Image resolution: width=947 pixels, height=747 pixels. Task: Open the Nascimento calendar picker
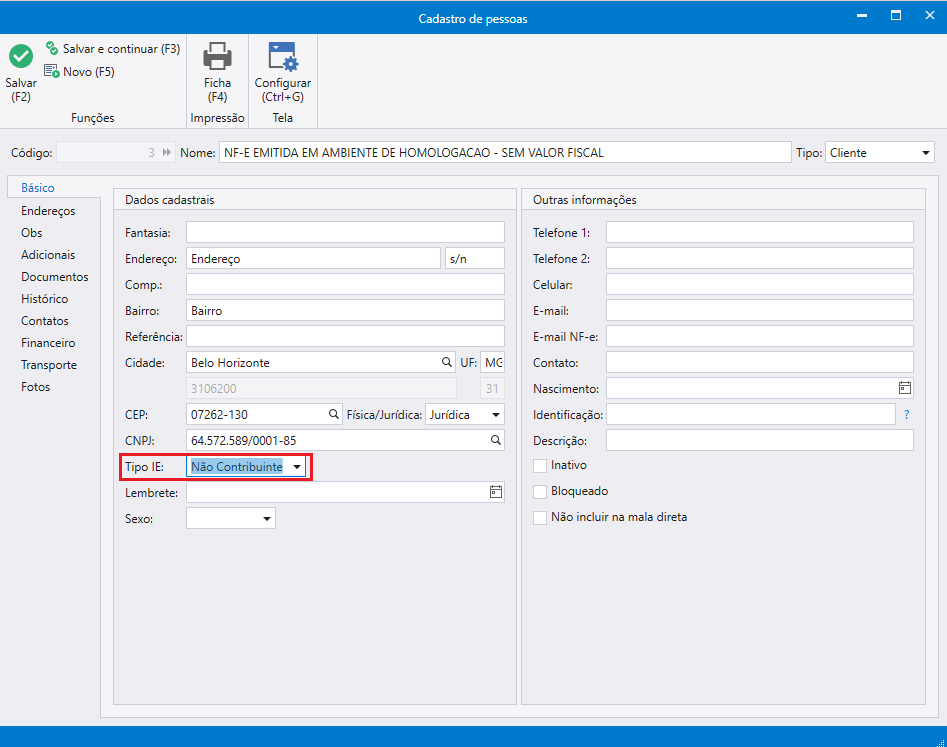tap(905, 388)
